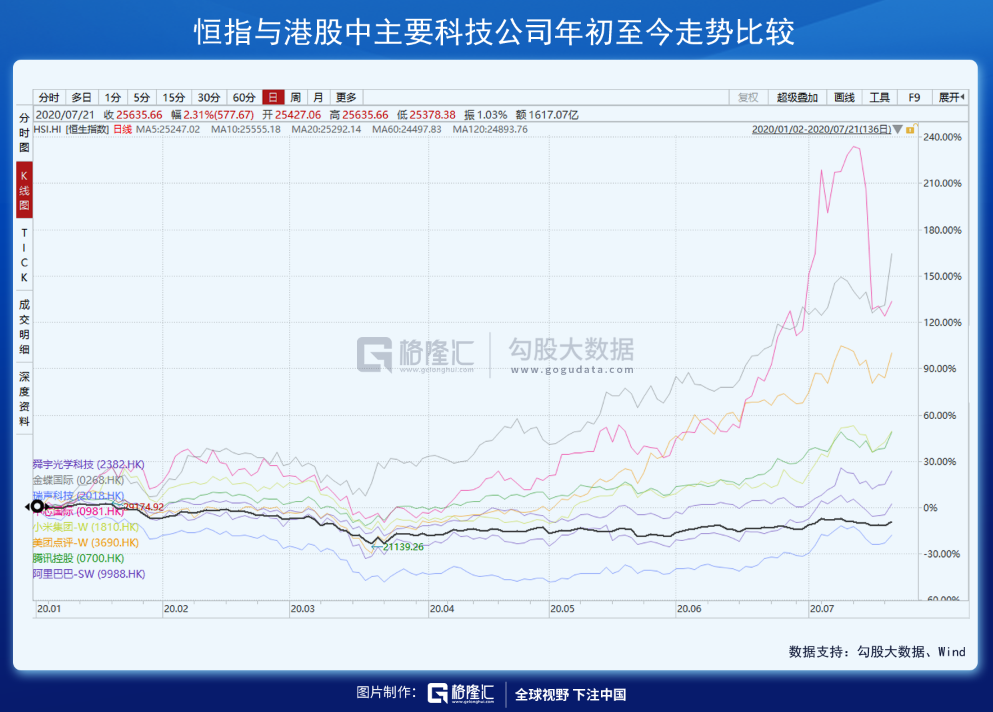Click the F9 button
Screen dimensions: 993x712
(x=914, y=97)
